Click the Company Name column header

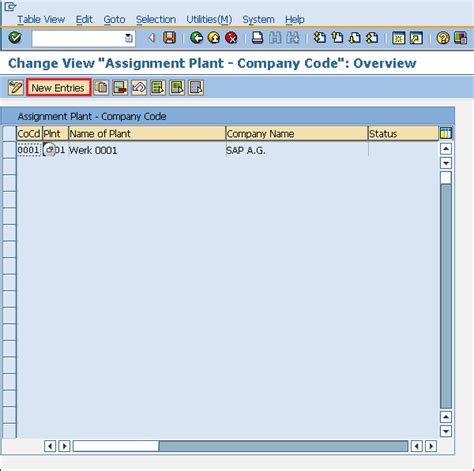coord(297,133)
